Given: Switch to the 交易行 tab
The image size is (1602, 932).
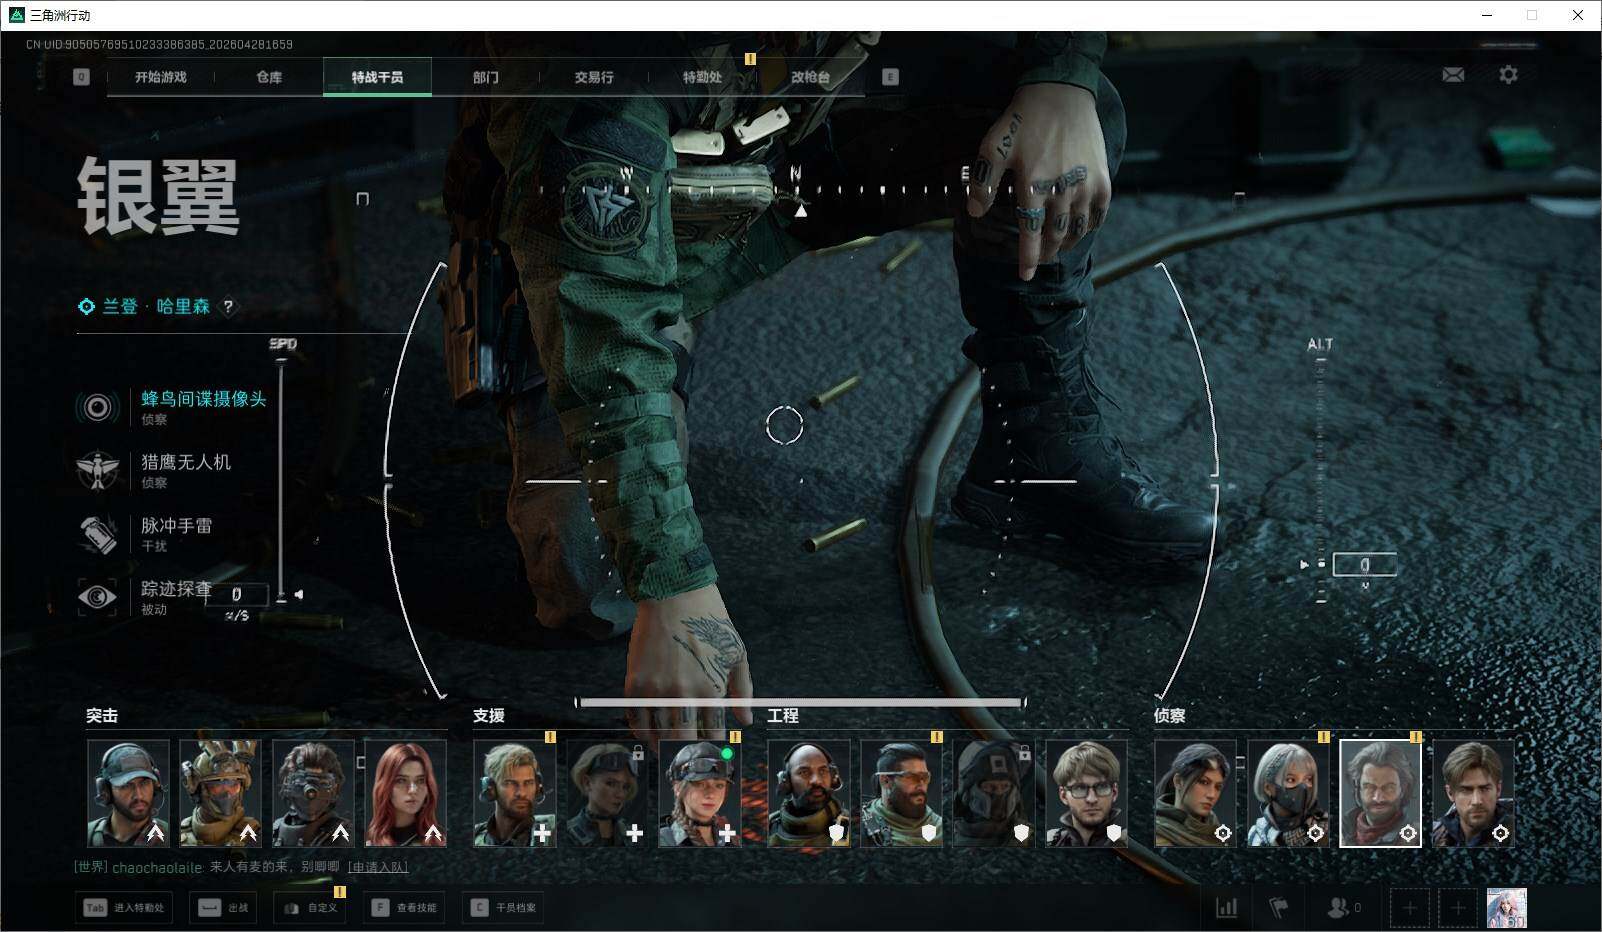Looking at the screenshot, I should pos(594,77).
